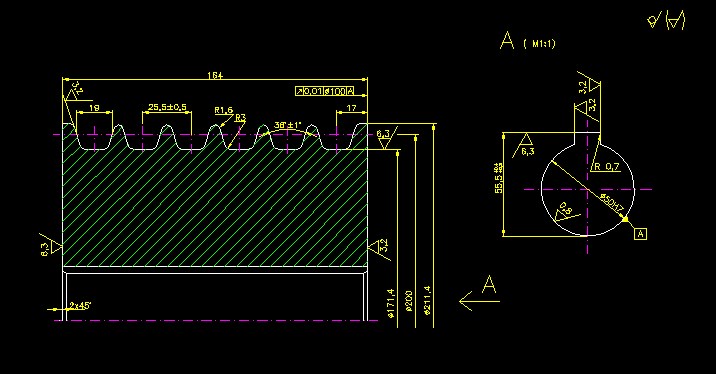Click the general surface finish symbol top right
716x374 pixels.
pos(667,21)
